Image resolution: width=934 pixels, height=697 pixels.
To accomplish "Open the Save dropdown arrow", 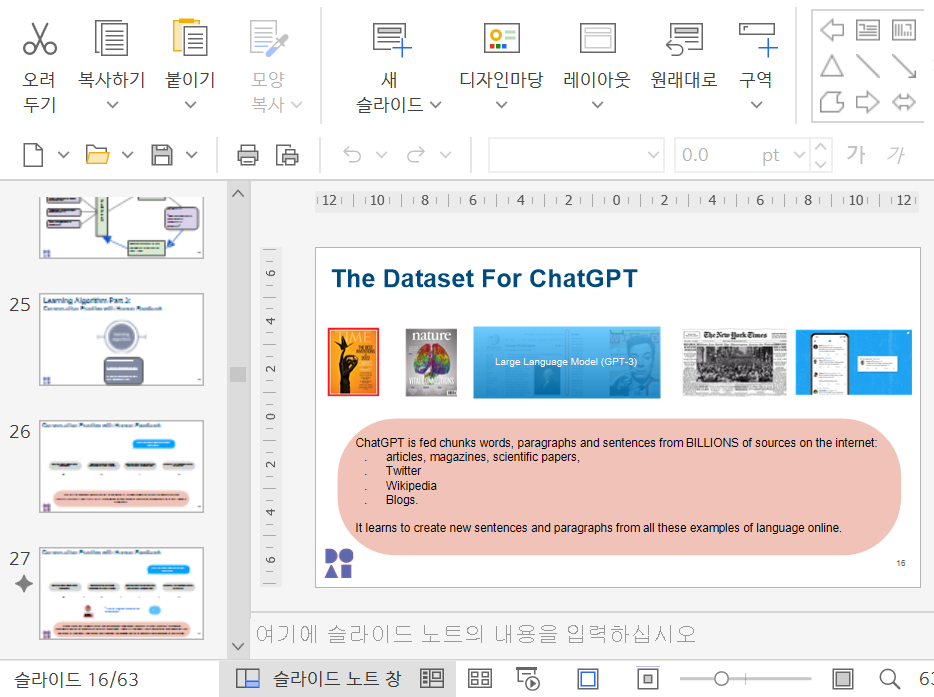I will (191, 155).
